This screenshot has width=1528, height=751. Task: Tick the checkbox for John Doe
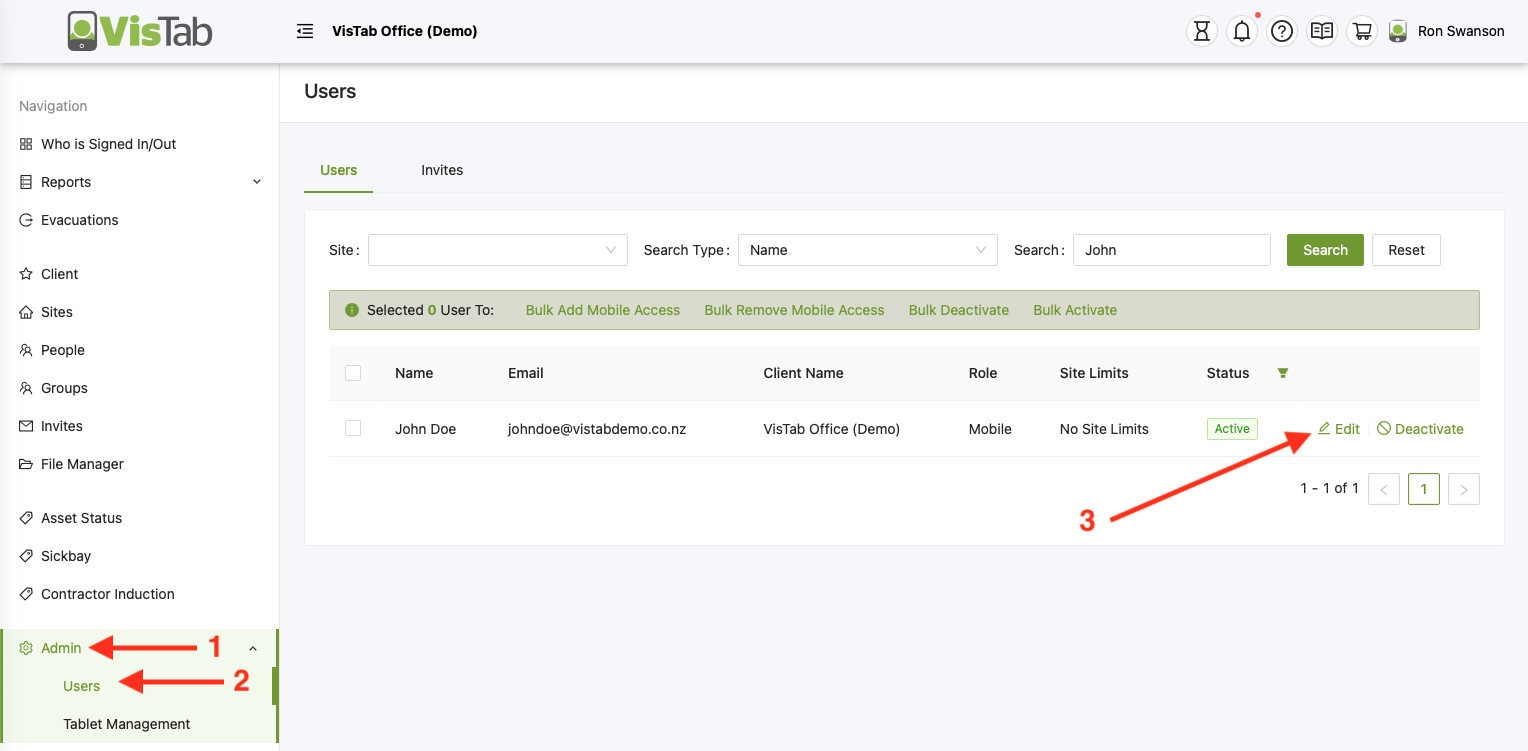pos(353,428)
